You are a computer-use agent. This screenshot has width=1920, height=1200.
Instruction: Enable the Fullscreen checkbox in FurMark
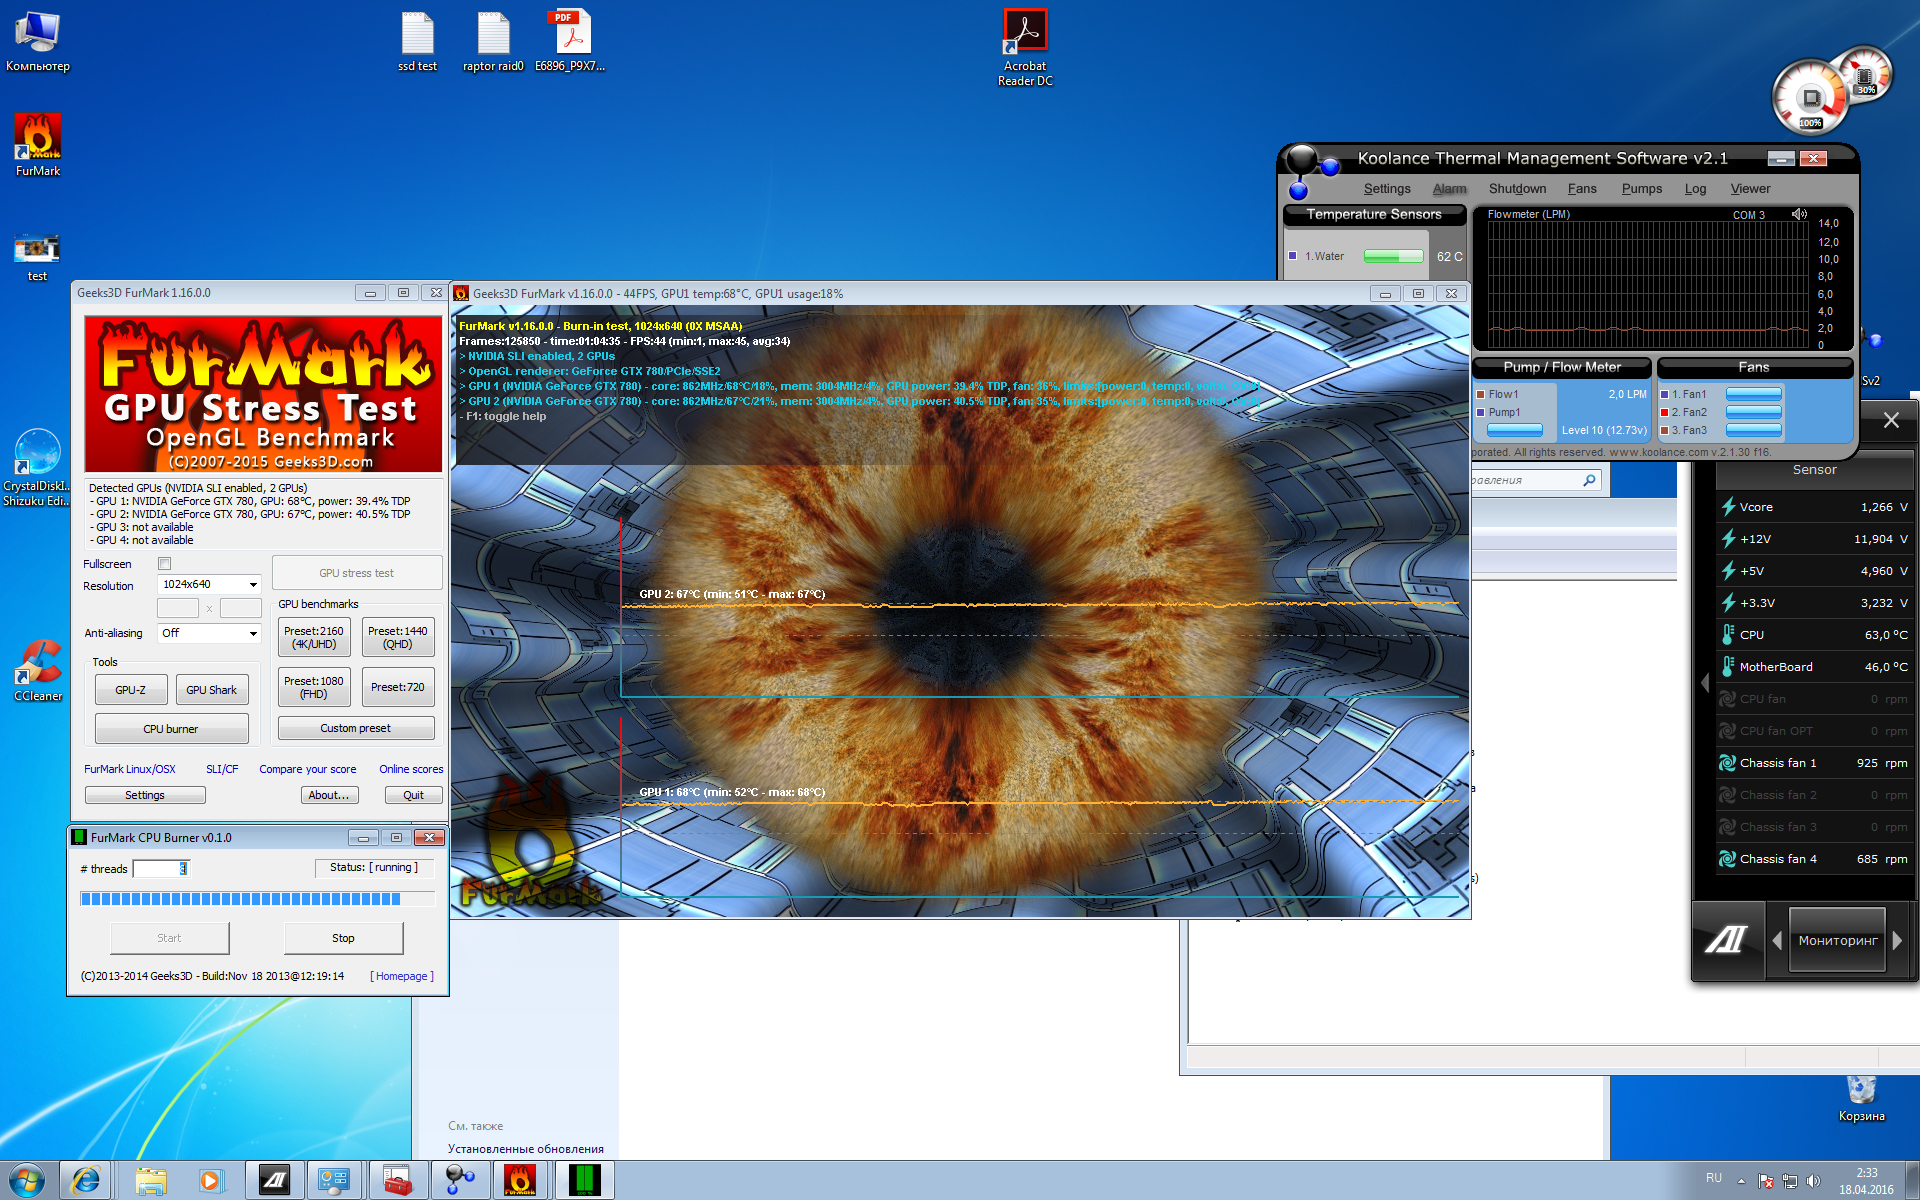coord(165,564)
